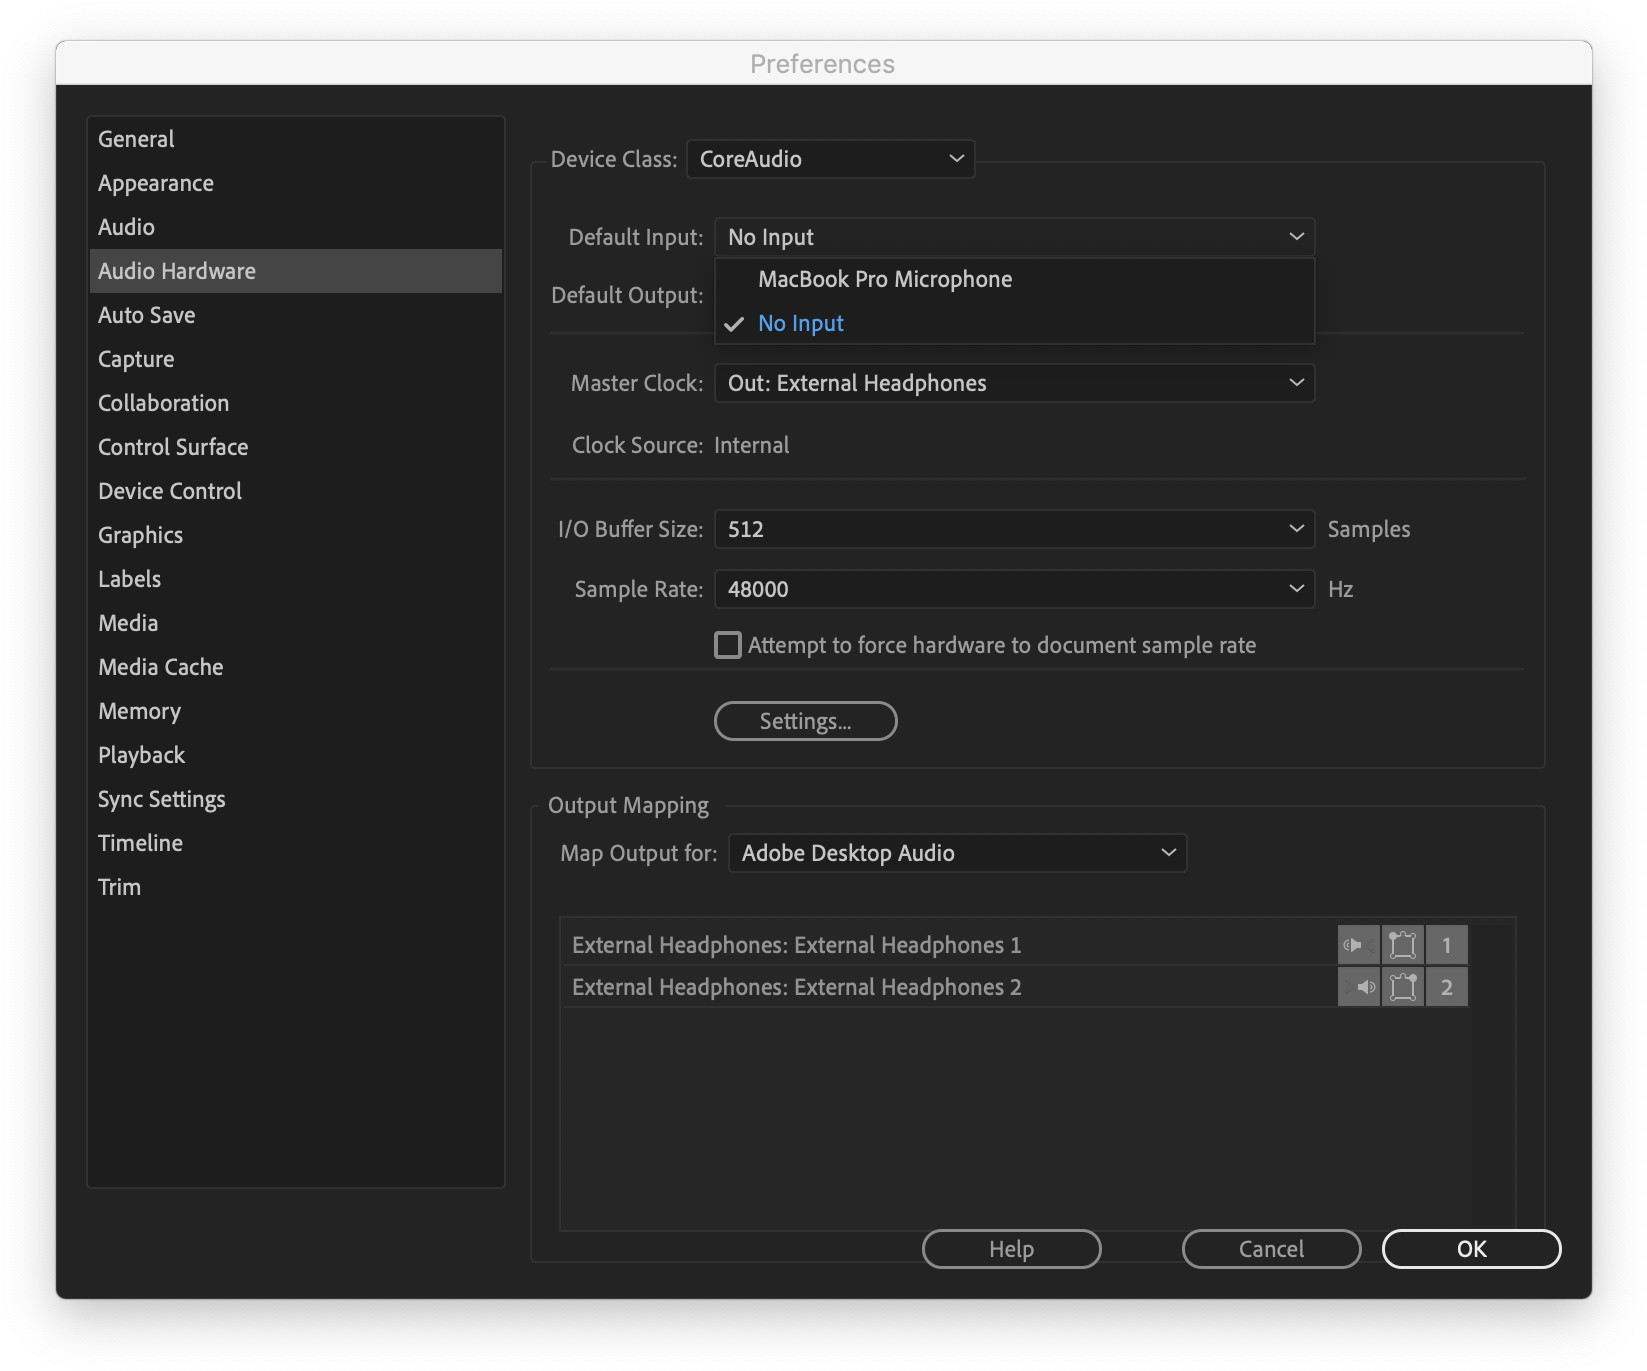Open Timeline preferences category
This screenshot has height=1371, width=1647.
click(x=296, y=843)
